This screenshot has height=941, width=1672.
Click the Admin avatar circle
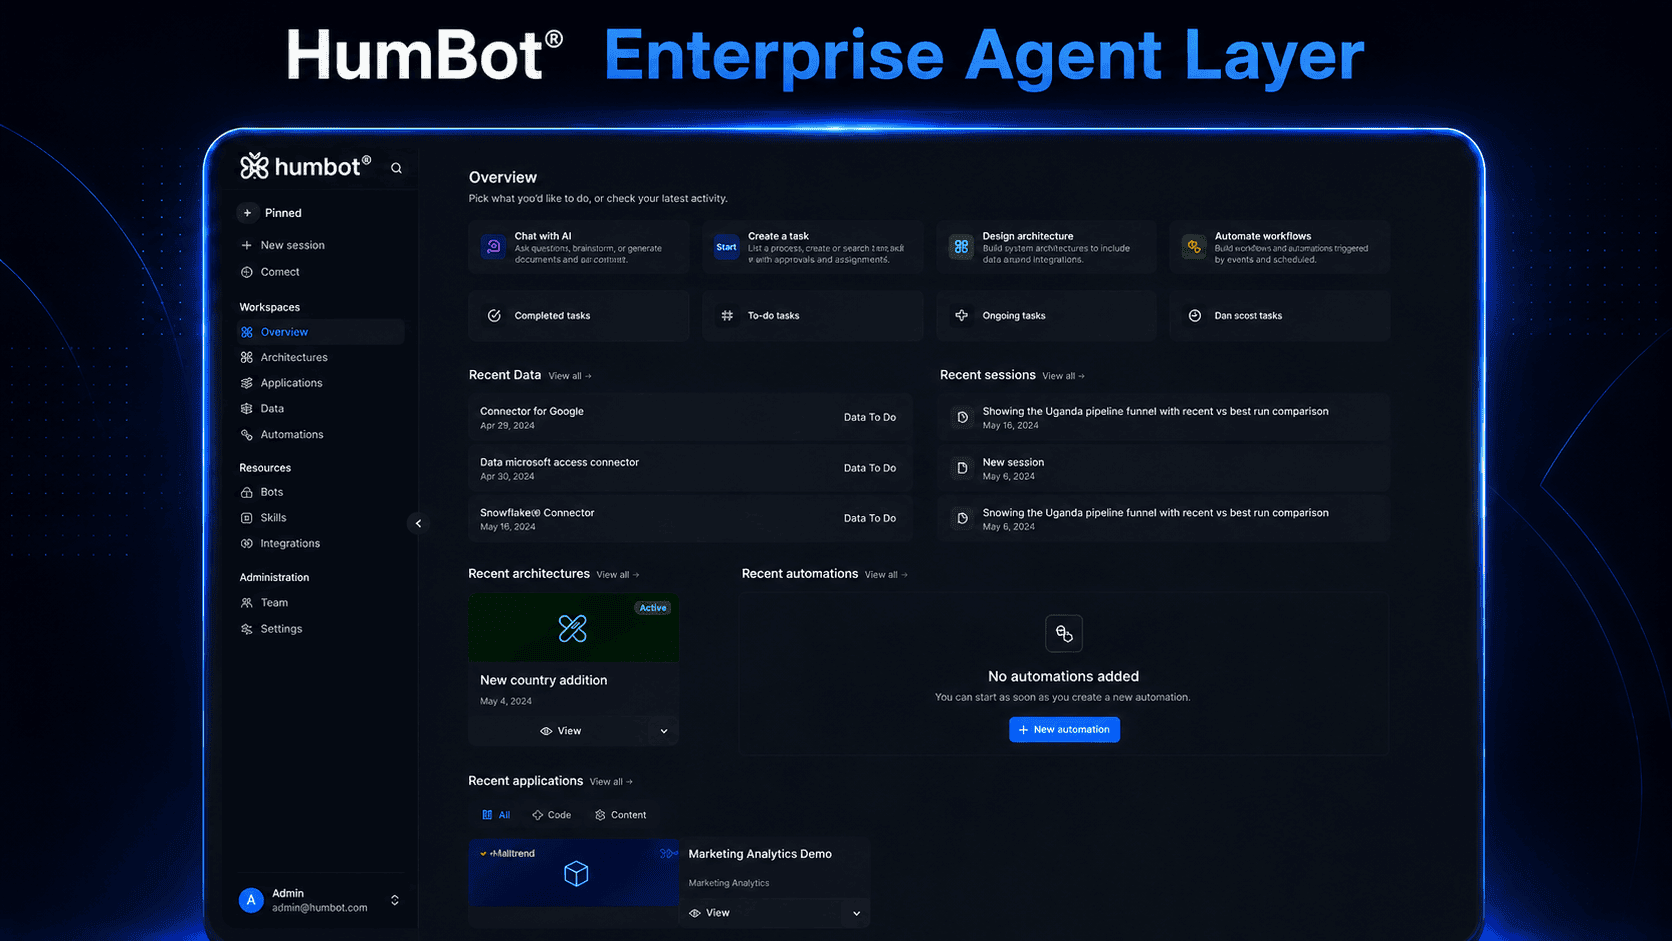point(251,900)
